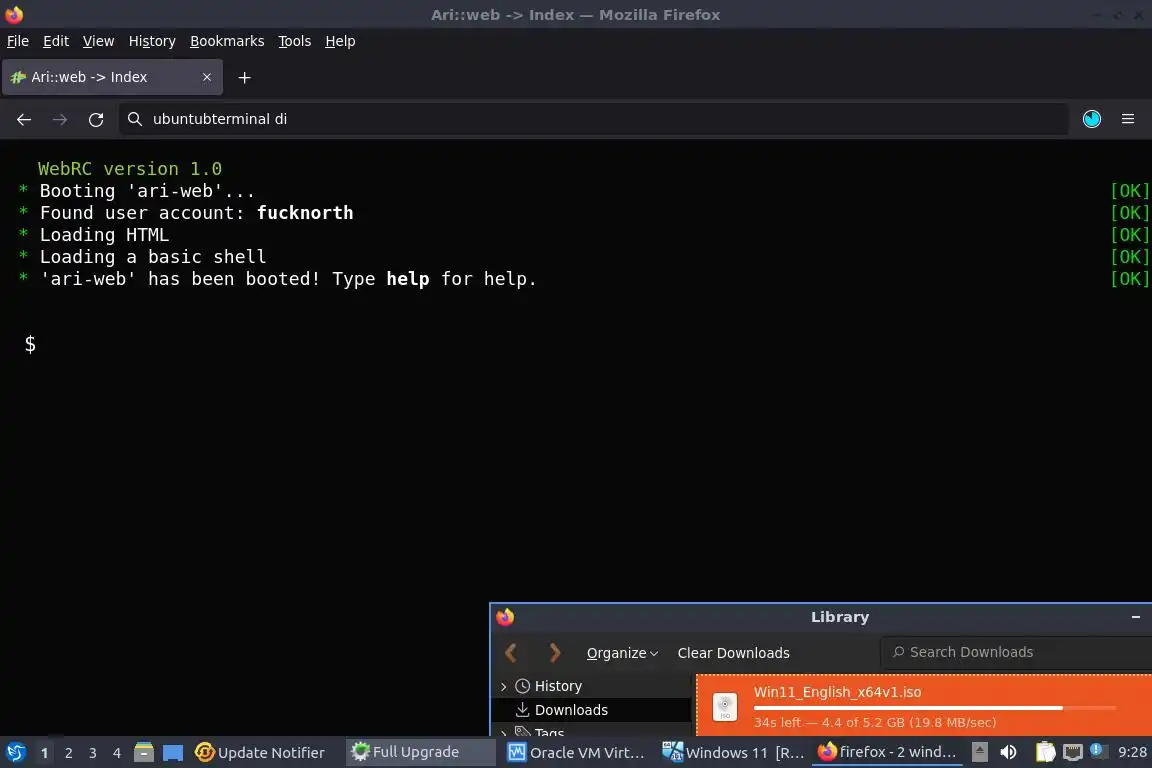Click the Clear Downloads button
1152x768 pixels.
[733, 653]
